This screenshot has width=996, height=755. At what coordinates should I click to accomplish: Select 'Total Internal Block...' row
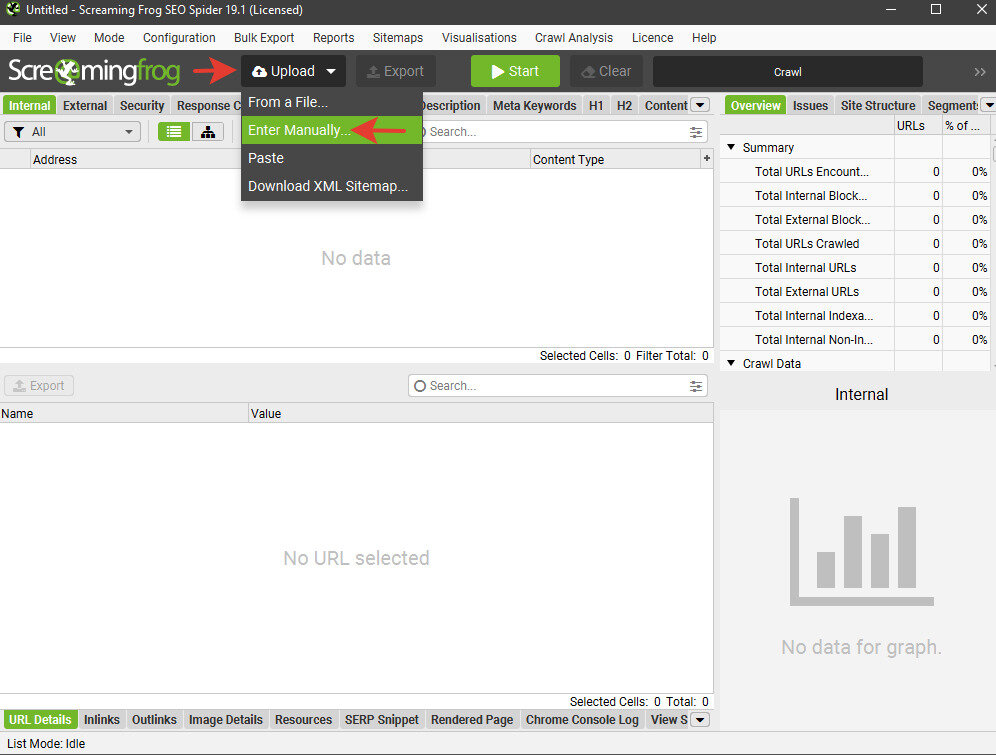(855, 196)
